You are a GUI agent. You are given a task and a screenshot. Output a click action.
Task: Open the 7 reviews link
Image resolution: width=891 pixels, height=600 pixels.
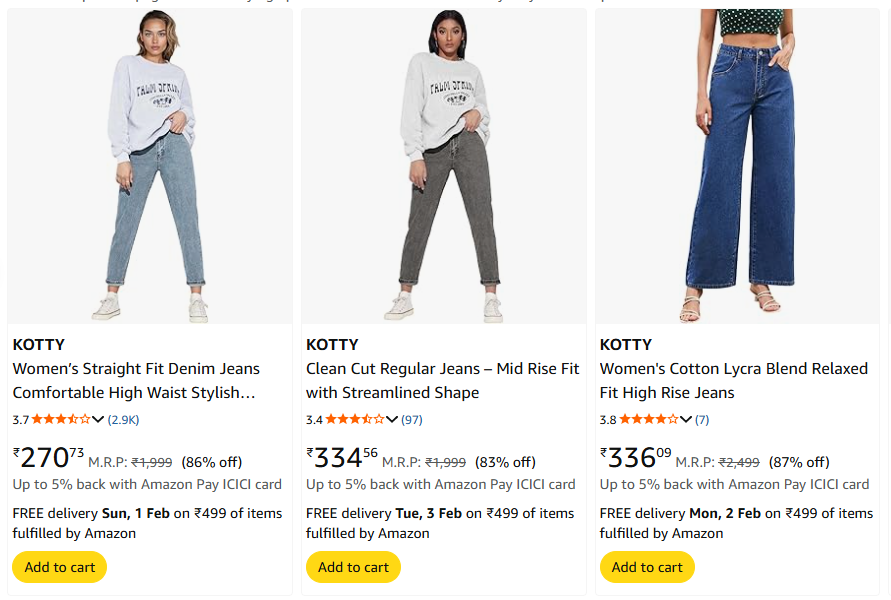point(702,419)
